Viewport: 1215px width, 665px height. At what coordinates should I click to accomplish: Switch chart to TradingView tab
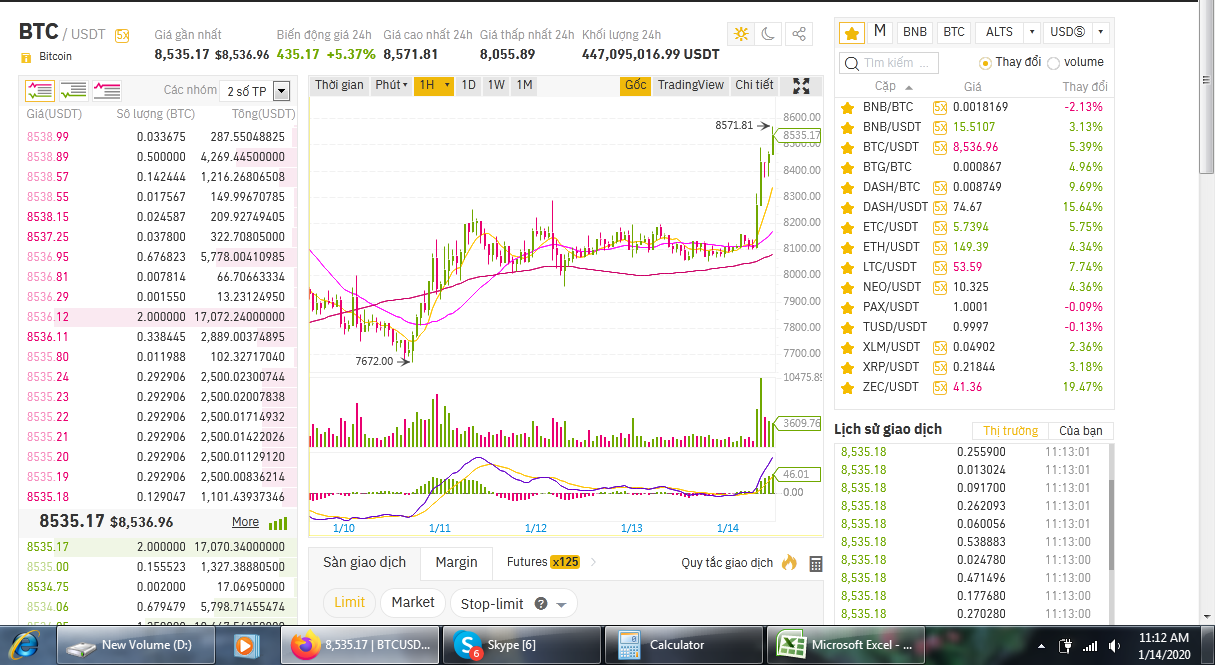tap(690, 85)
